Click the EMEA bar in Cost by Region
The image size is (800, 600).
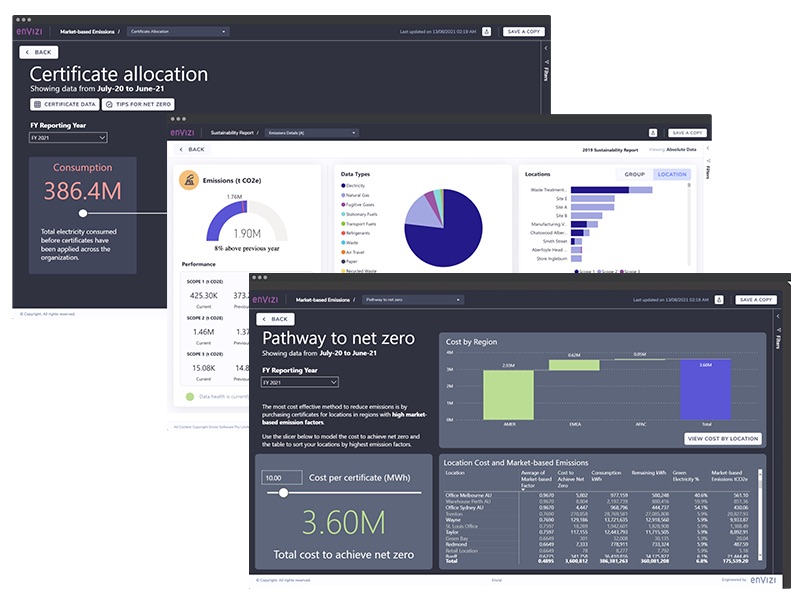(x=574, y=365)
